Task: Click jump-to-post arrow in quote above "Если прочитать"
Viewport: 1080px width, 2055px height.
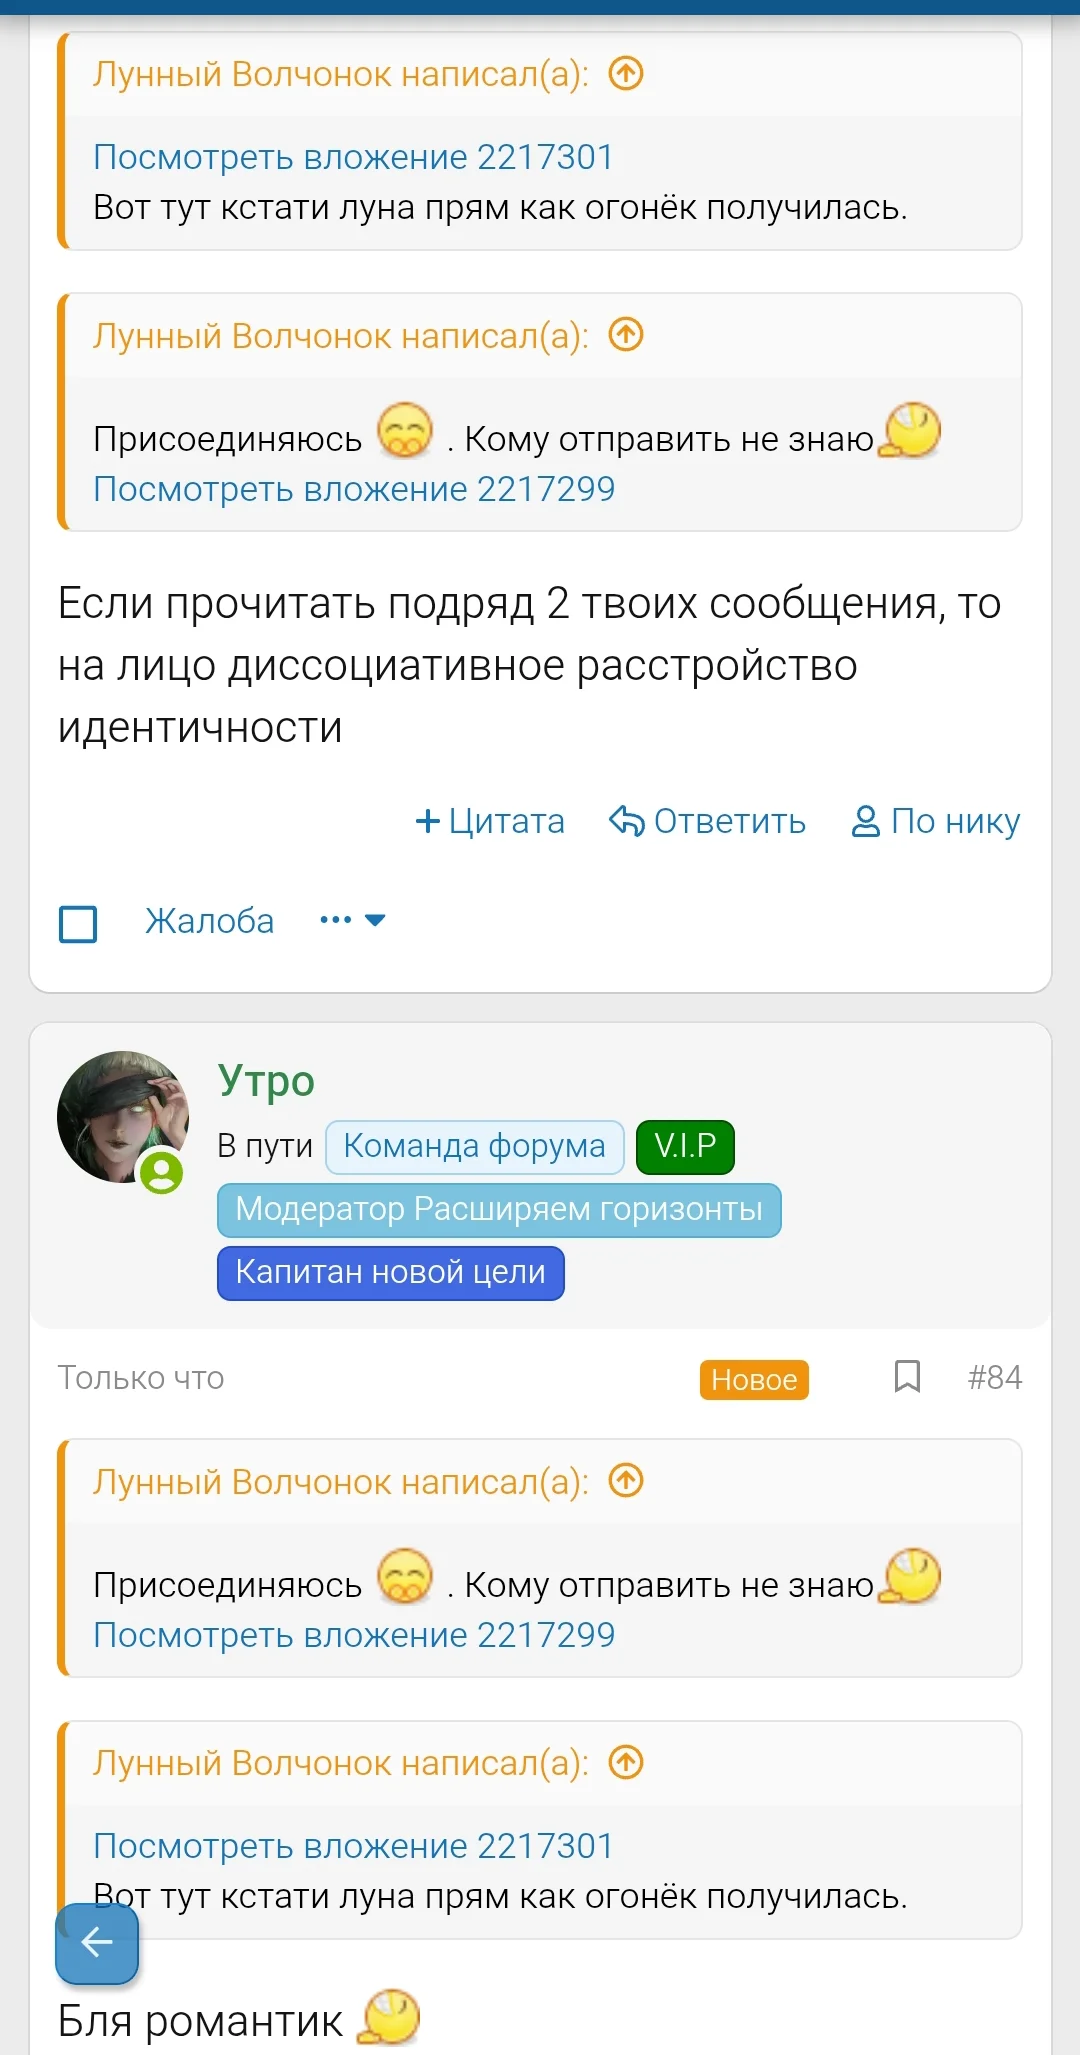Action: (626, 335)
